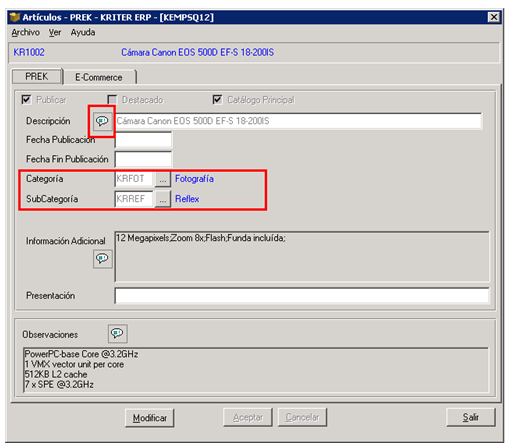
Task: Click the Aceptar button
Action: tap(248, 417)
